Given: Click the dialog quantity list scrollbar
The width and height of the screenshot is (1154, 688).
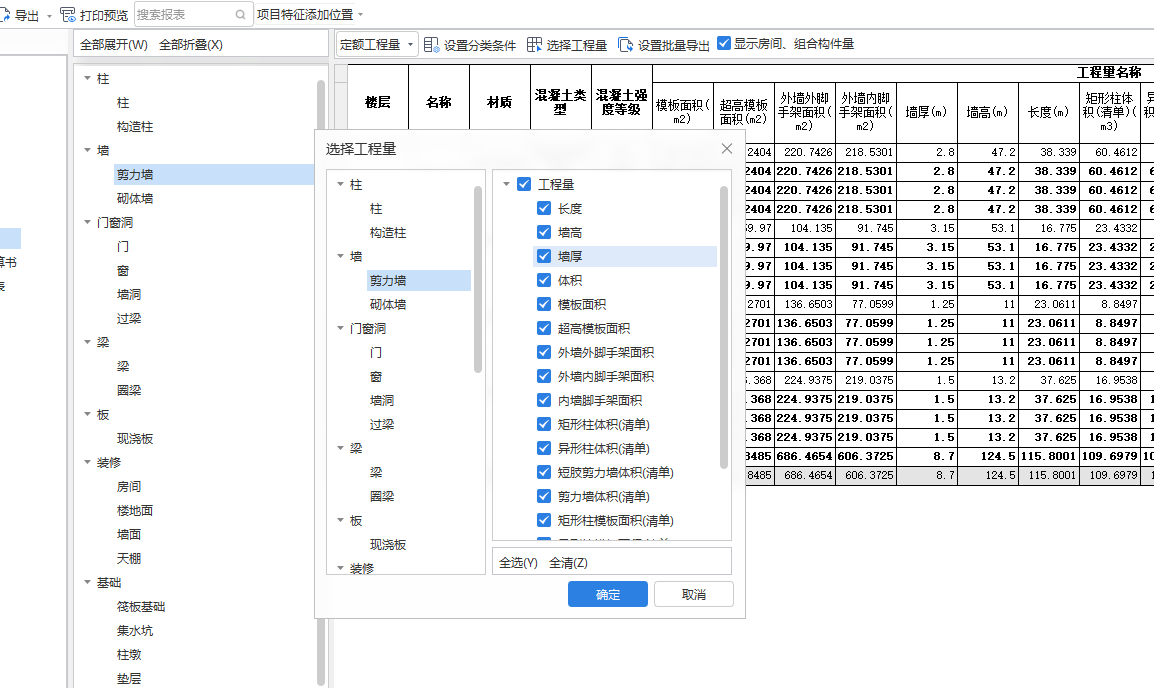Looking at the screenshot, I should [723, 327].
